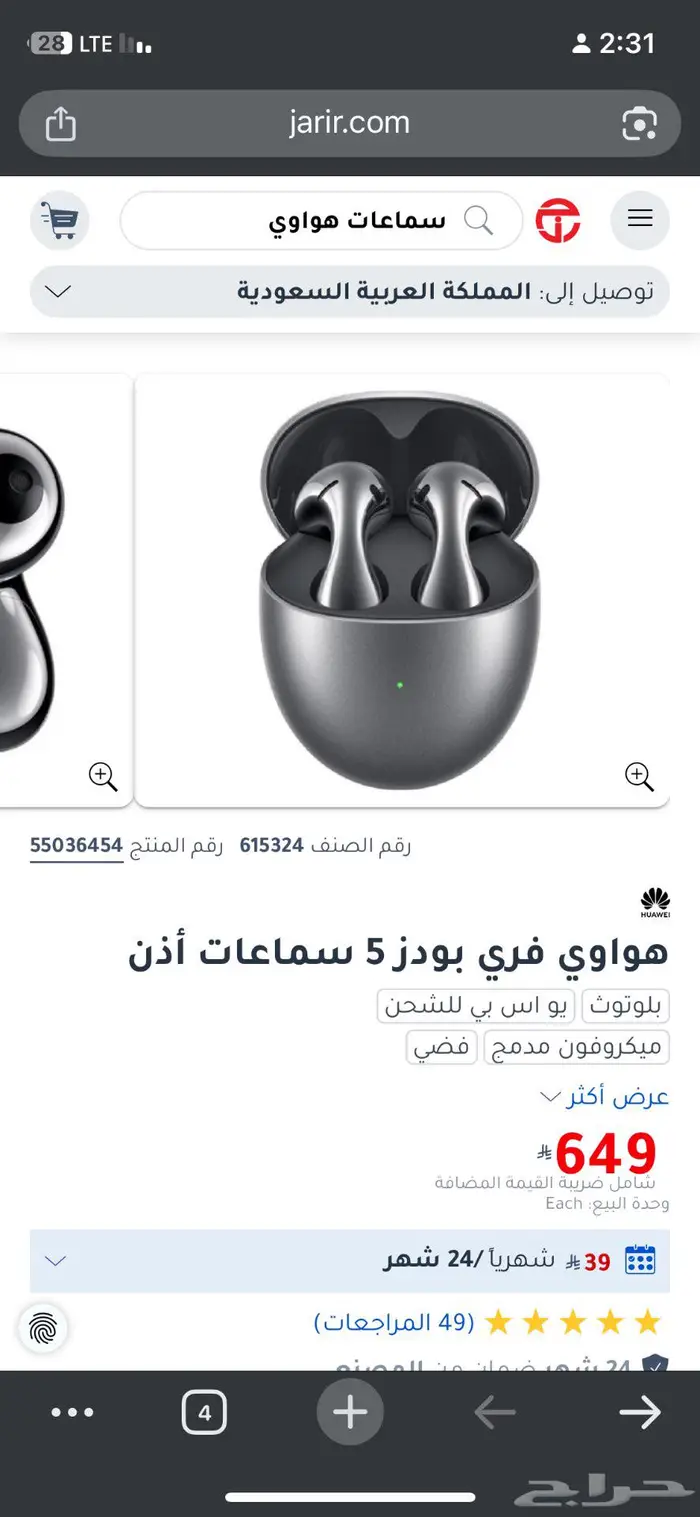This screenshot has width=700, height=1517.
Task: Open a new browser tab
Action: (350, 1412)
